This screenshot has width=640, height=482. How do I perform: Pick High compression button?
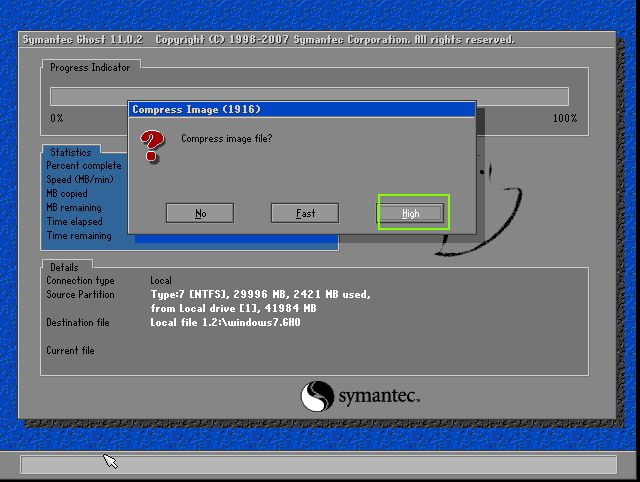pos(410,213)
